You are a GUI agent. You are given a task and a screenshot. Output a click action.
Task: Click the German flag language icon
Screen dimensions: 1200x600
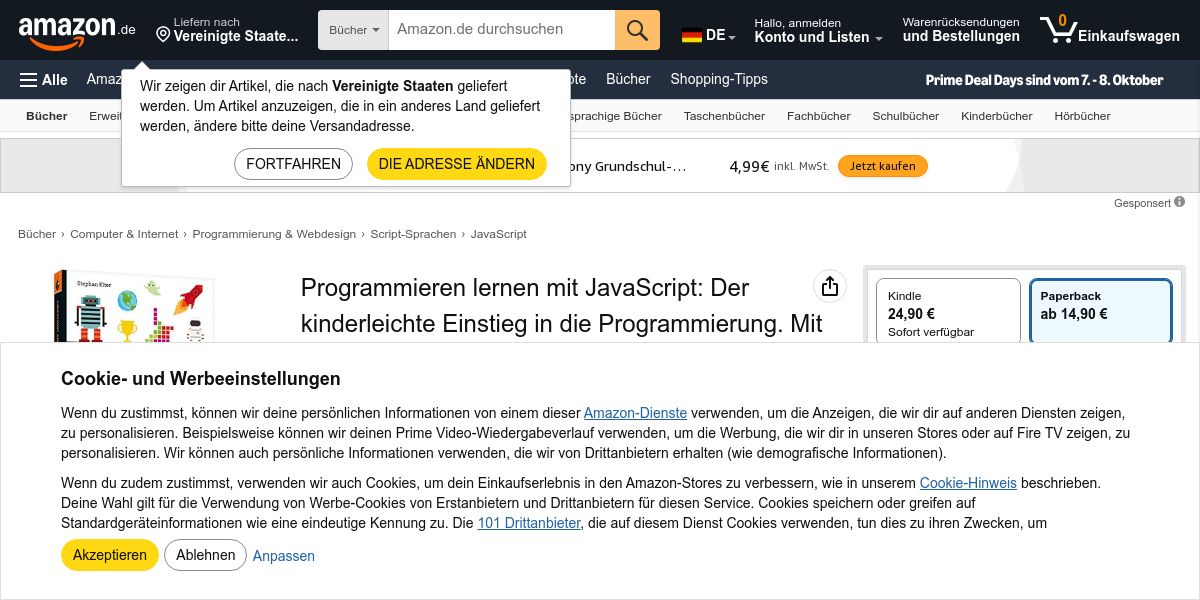click(x=692, y=36)
